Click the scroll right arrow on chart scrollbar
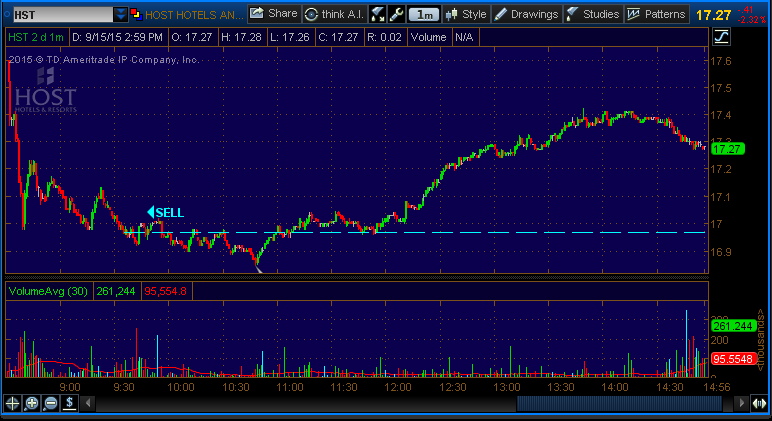772x421 pixels. pos(741,403)
